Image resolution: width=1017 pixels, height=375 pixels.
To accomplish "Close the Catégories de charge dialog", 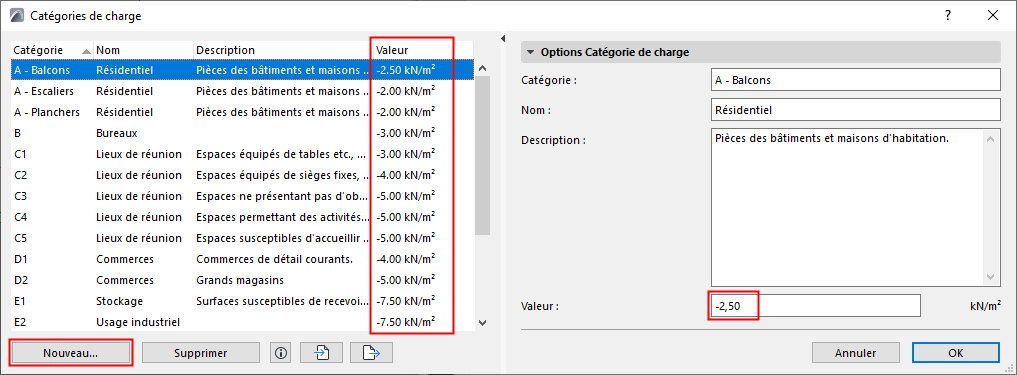I will pyautogui.click(x=993, y=16).
